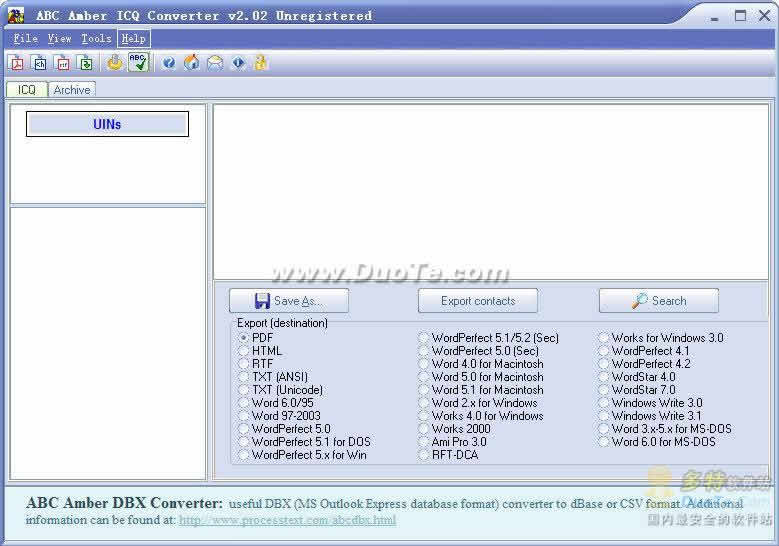Switch to the ICQ tab
Viewport: 779px width, 546px height.
[x=26, y=89]
